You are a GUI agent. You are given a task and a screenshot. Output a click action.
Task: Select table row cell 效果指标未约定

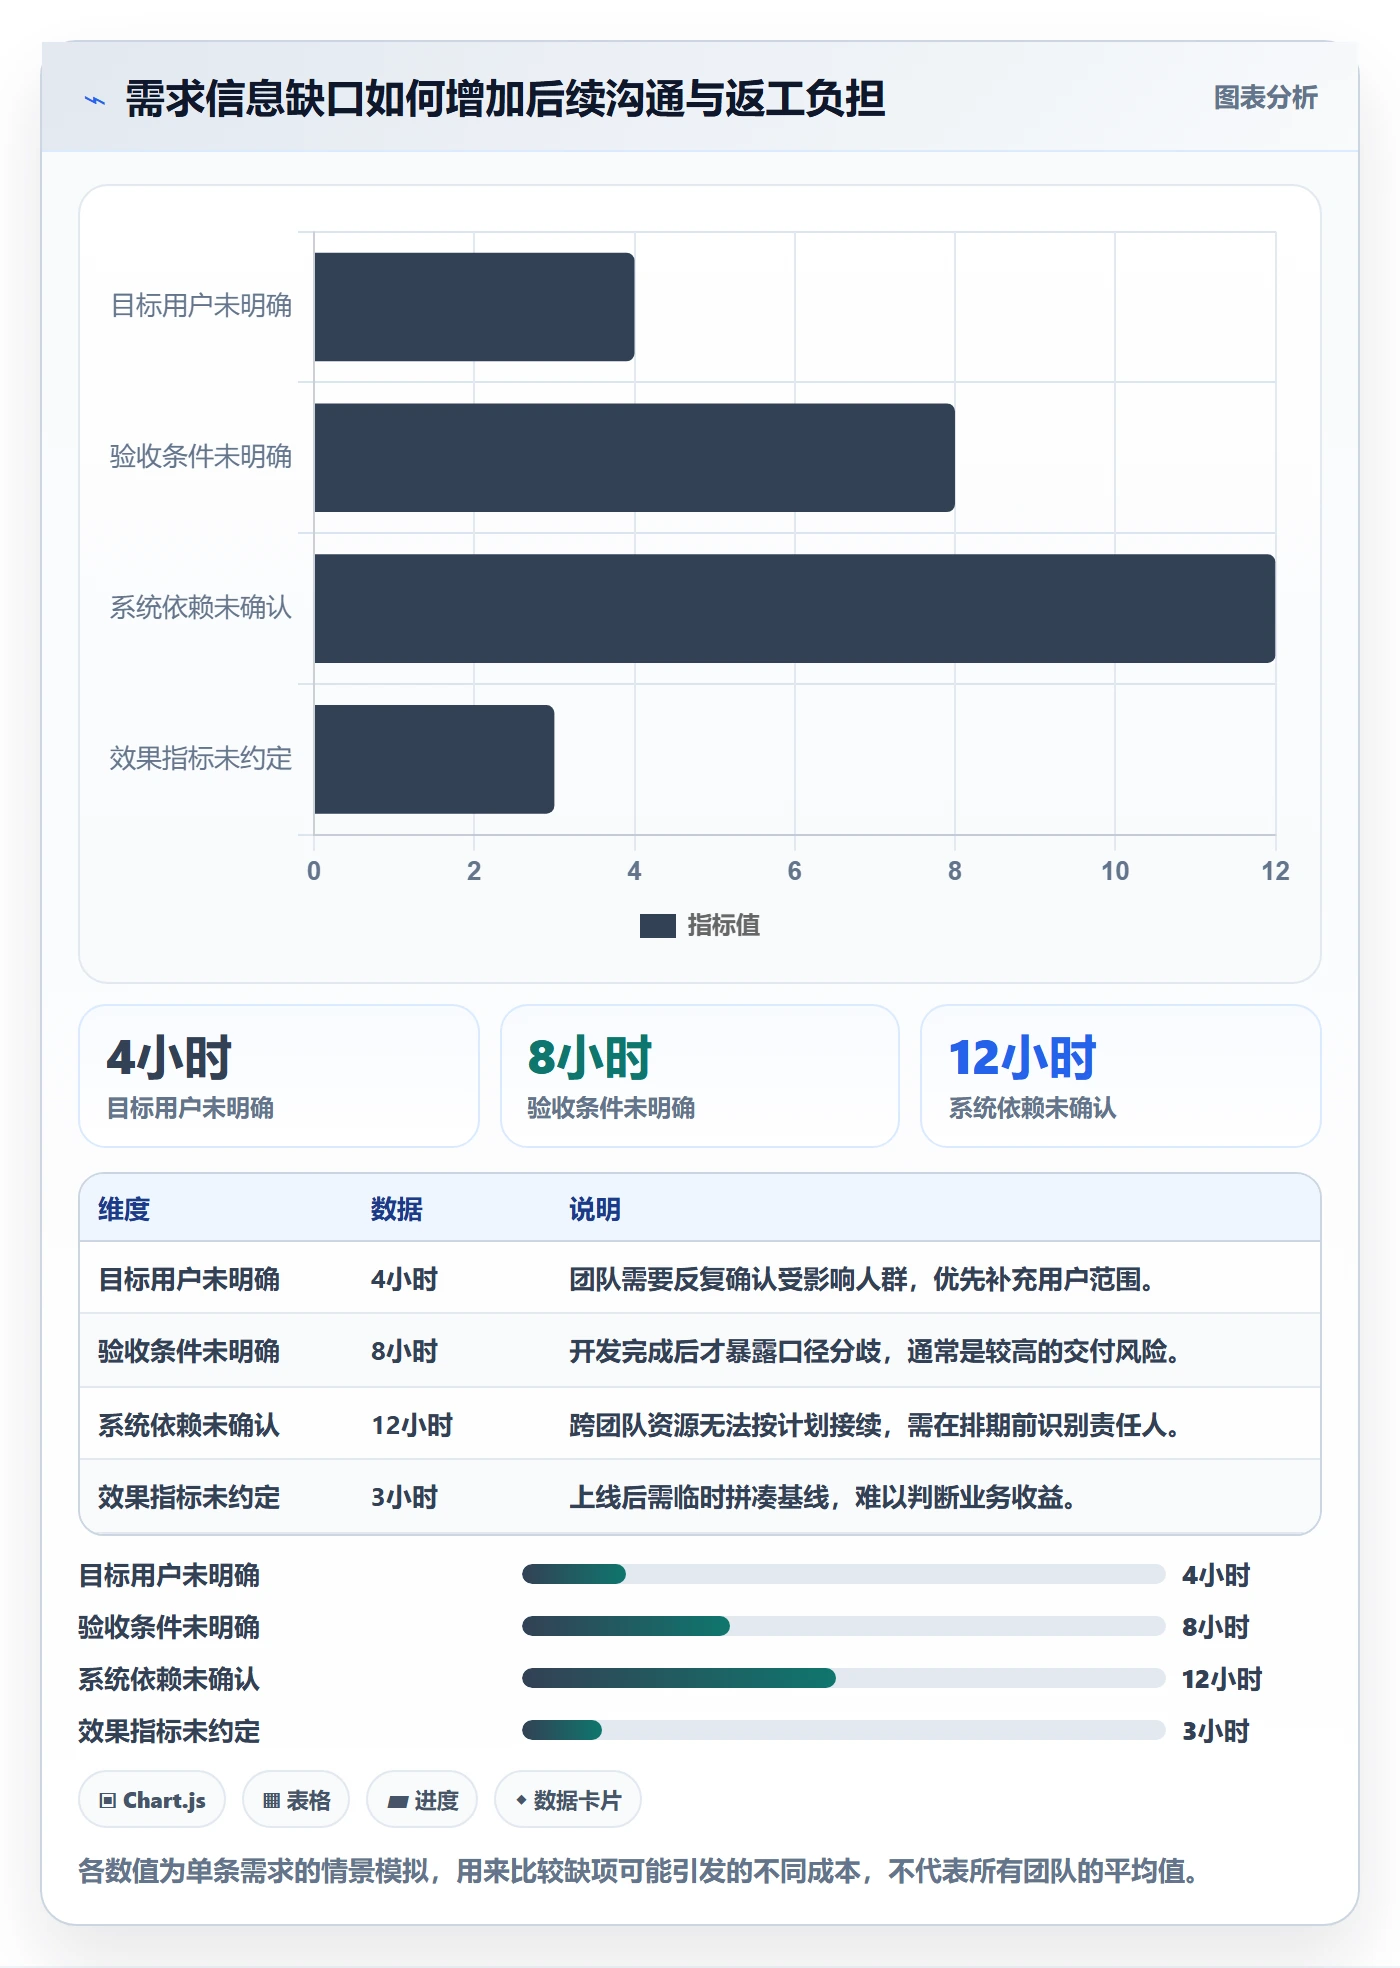(x=189, y=1497)
